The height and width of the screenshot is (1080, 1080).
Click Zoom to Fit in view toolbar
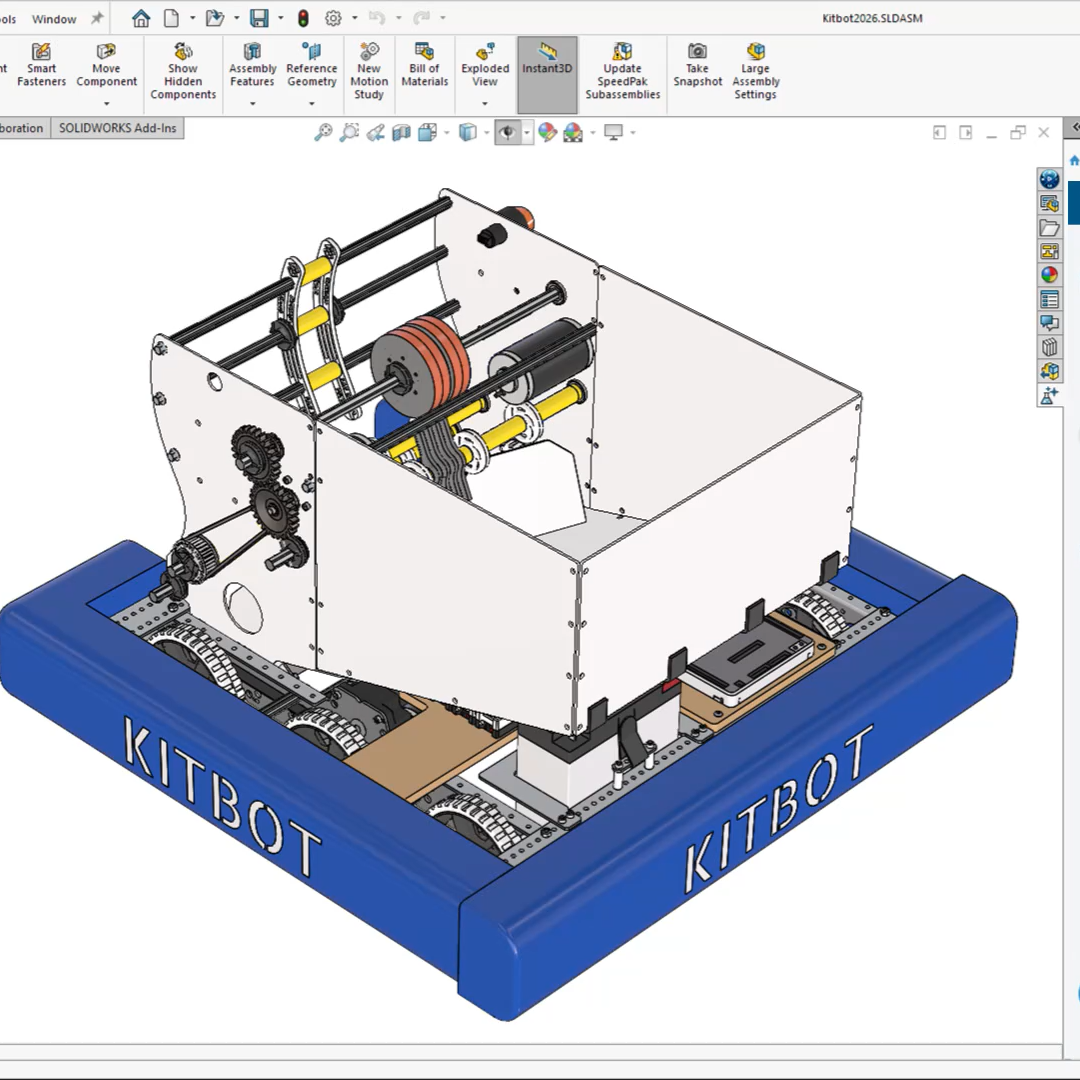(323, 132)
